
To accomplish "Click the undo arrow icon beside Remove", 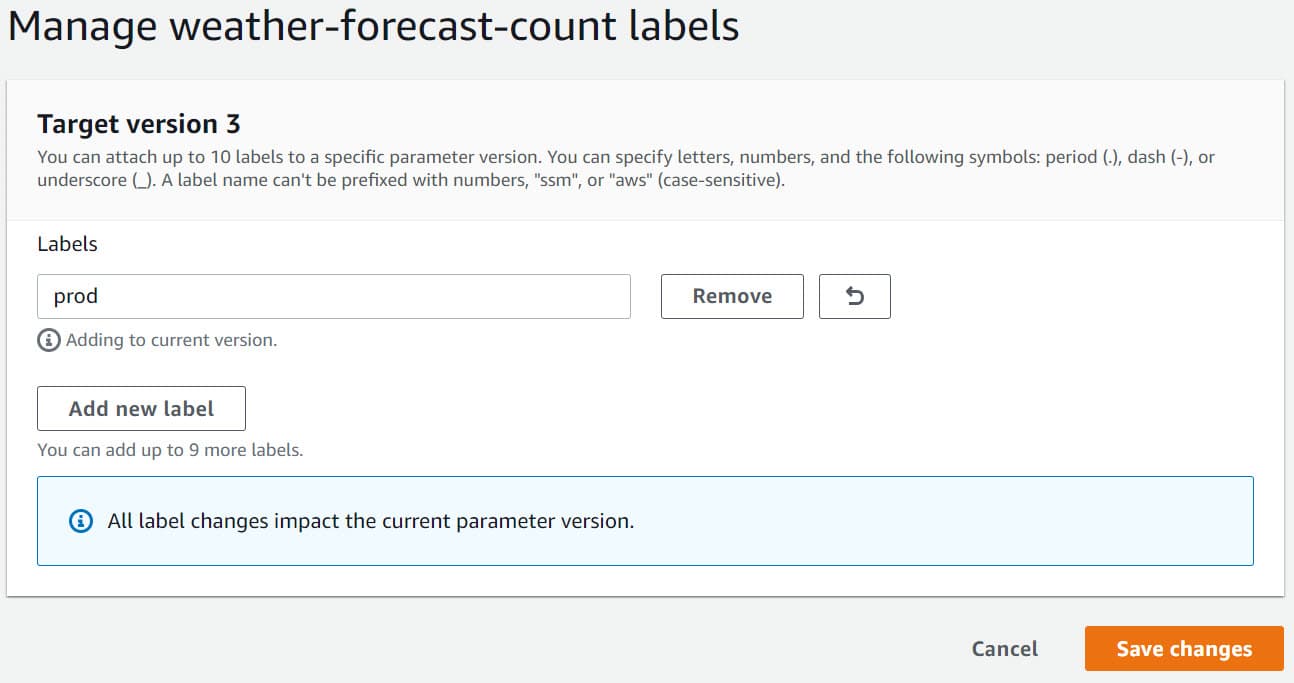I will pyautogui.click(x=854, y=296).
